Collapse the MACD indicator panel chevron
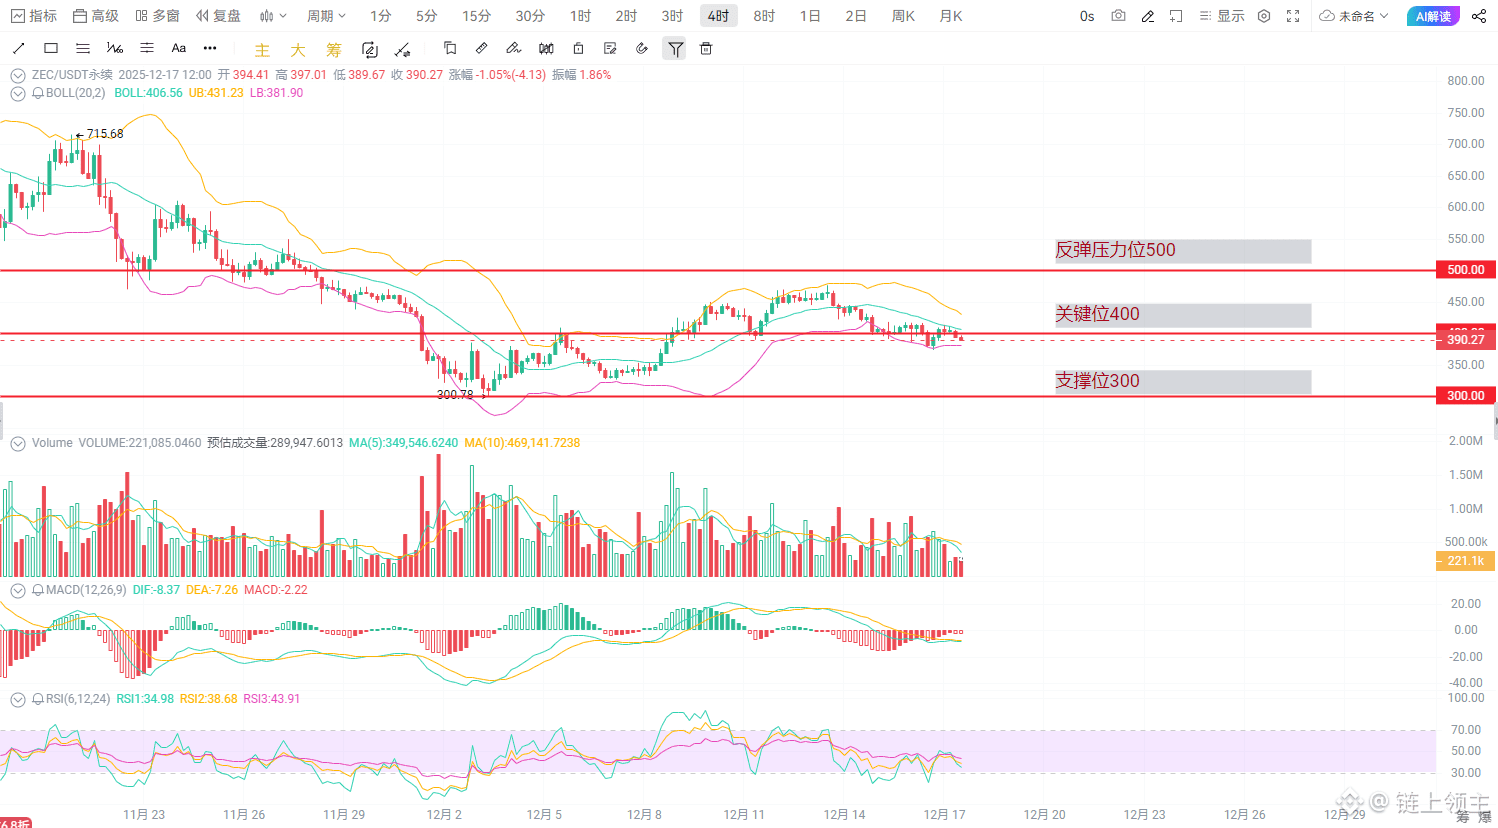 [x=18, y=591]
